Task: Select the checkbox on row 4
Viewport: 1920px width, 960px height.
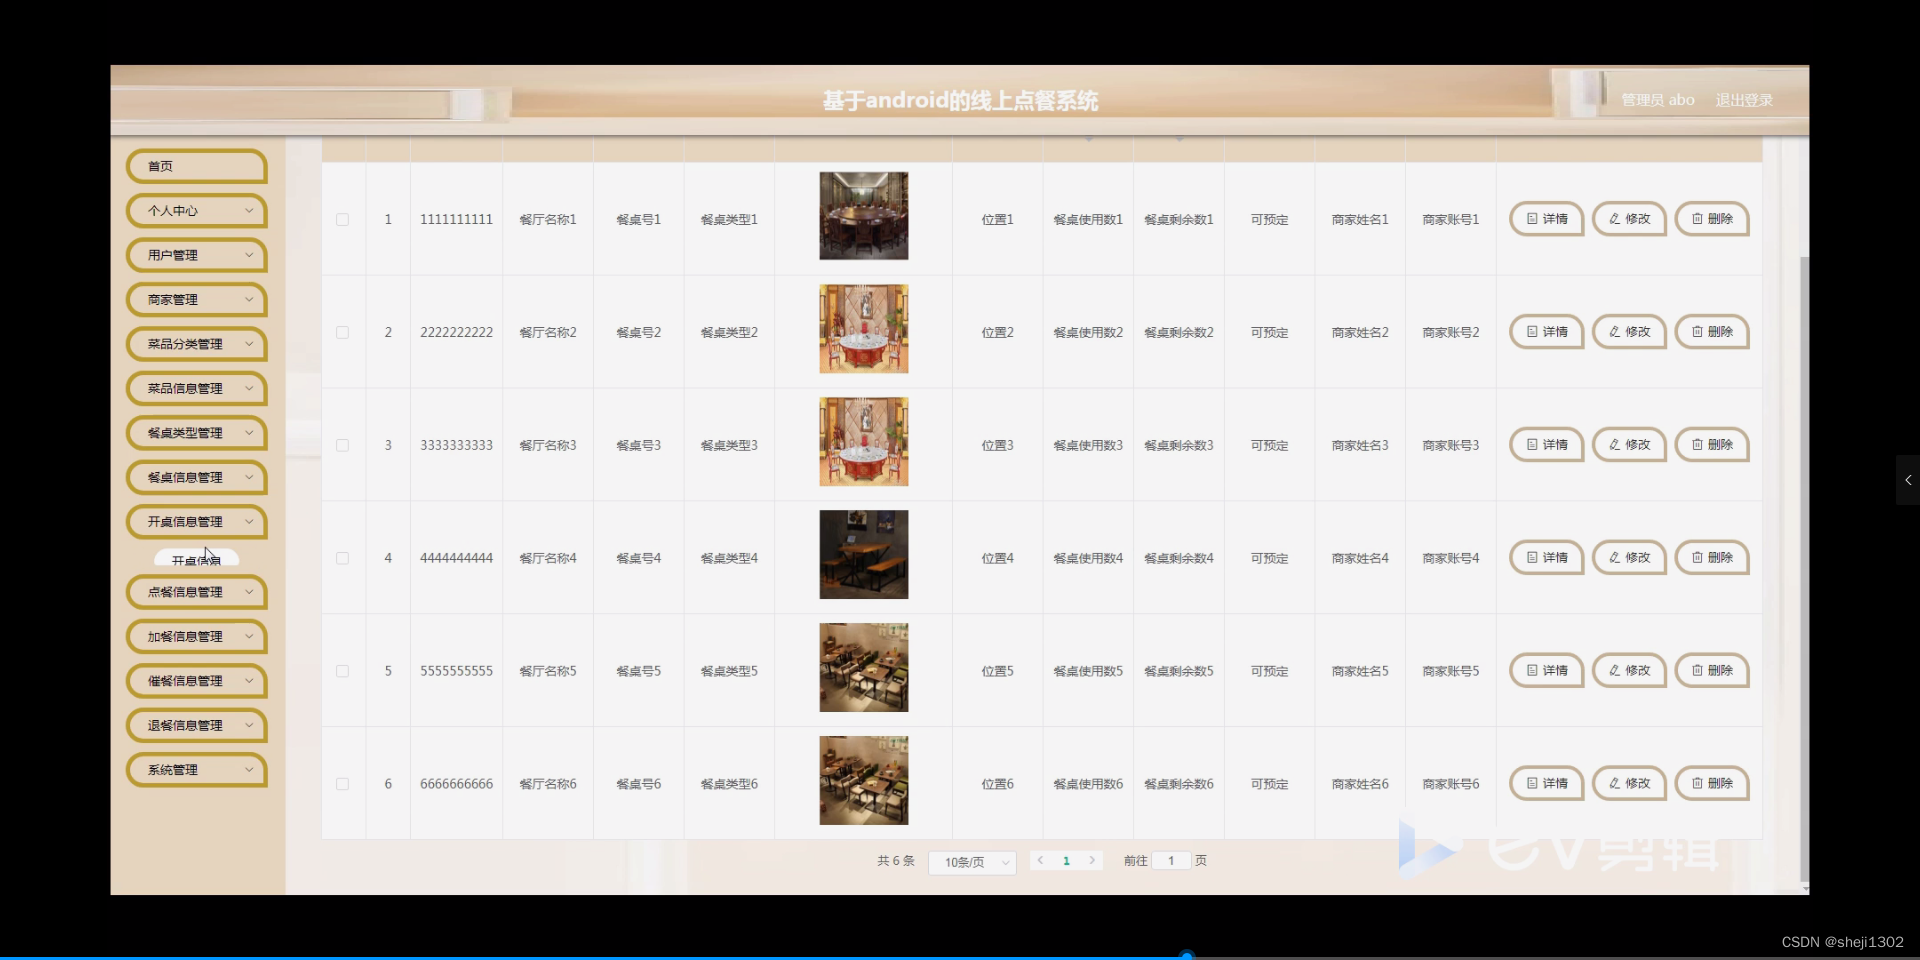Action: [x=343, y=558]
